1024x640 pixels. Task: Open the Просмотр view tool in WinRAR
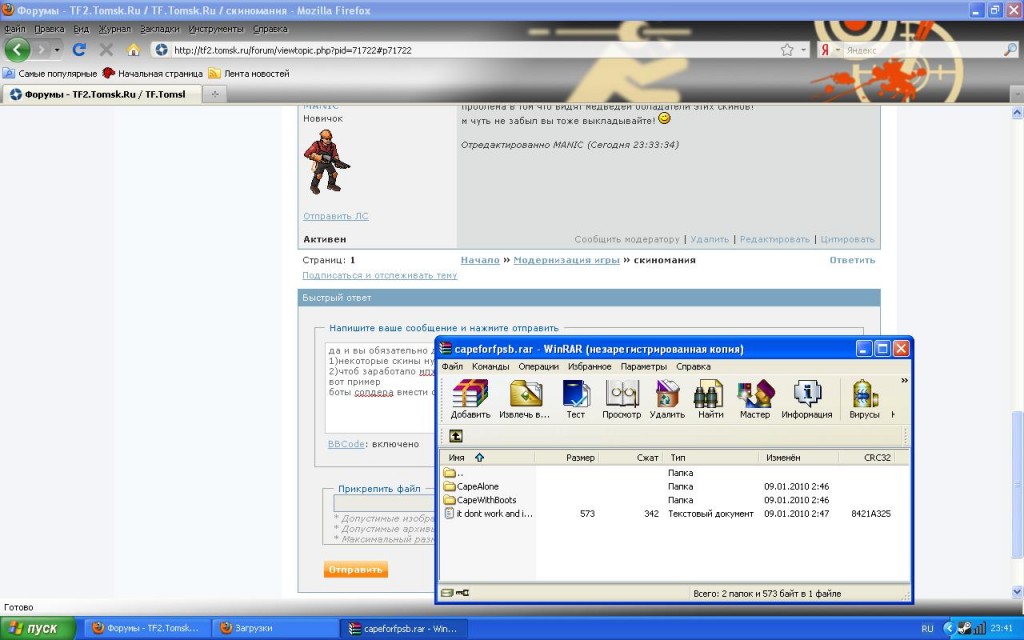click(x=621, y=398)
